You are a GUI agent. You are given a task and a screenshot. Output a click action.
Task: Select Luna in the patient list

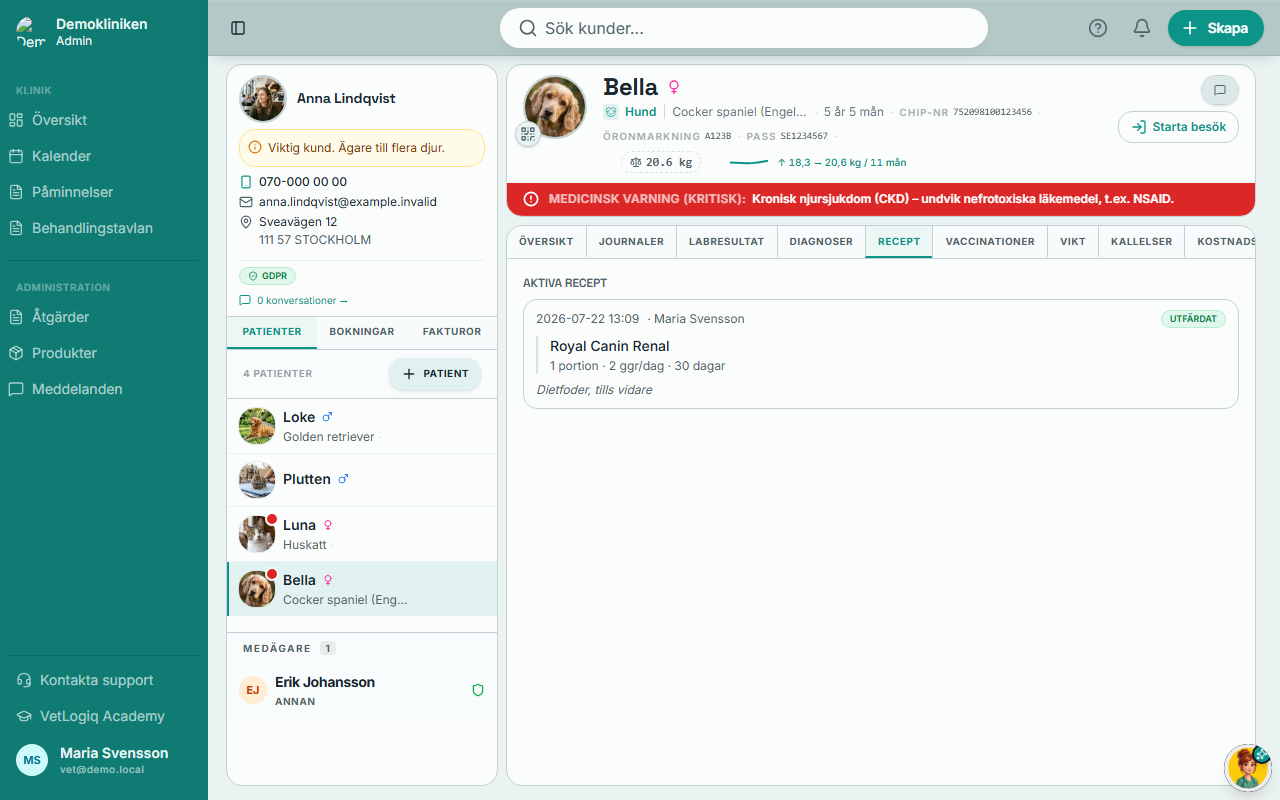click(x=362, y=534)
